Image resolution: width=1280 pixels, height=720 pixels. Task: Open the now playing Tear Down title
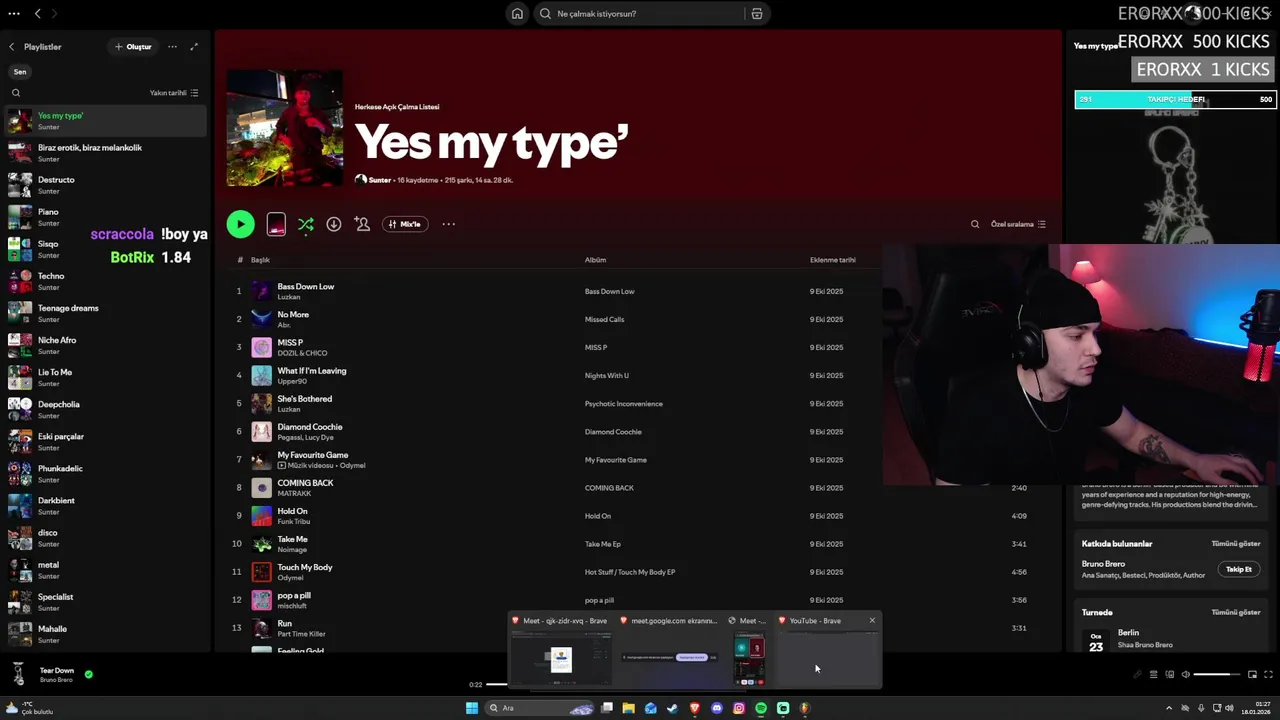coord(57,671)
